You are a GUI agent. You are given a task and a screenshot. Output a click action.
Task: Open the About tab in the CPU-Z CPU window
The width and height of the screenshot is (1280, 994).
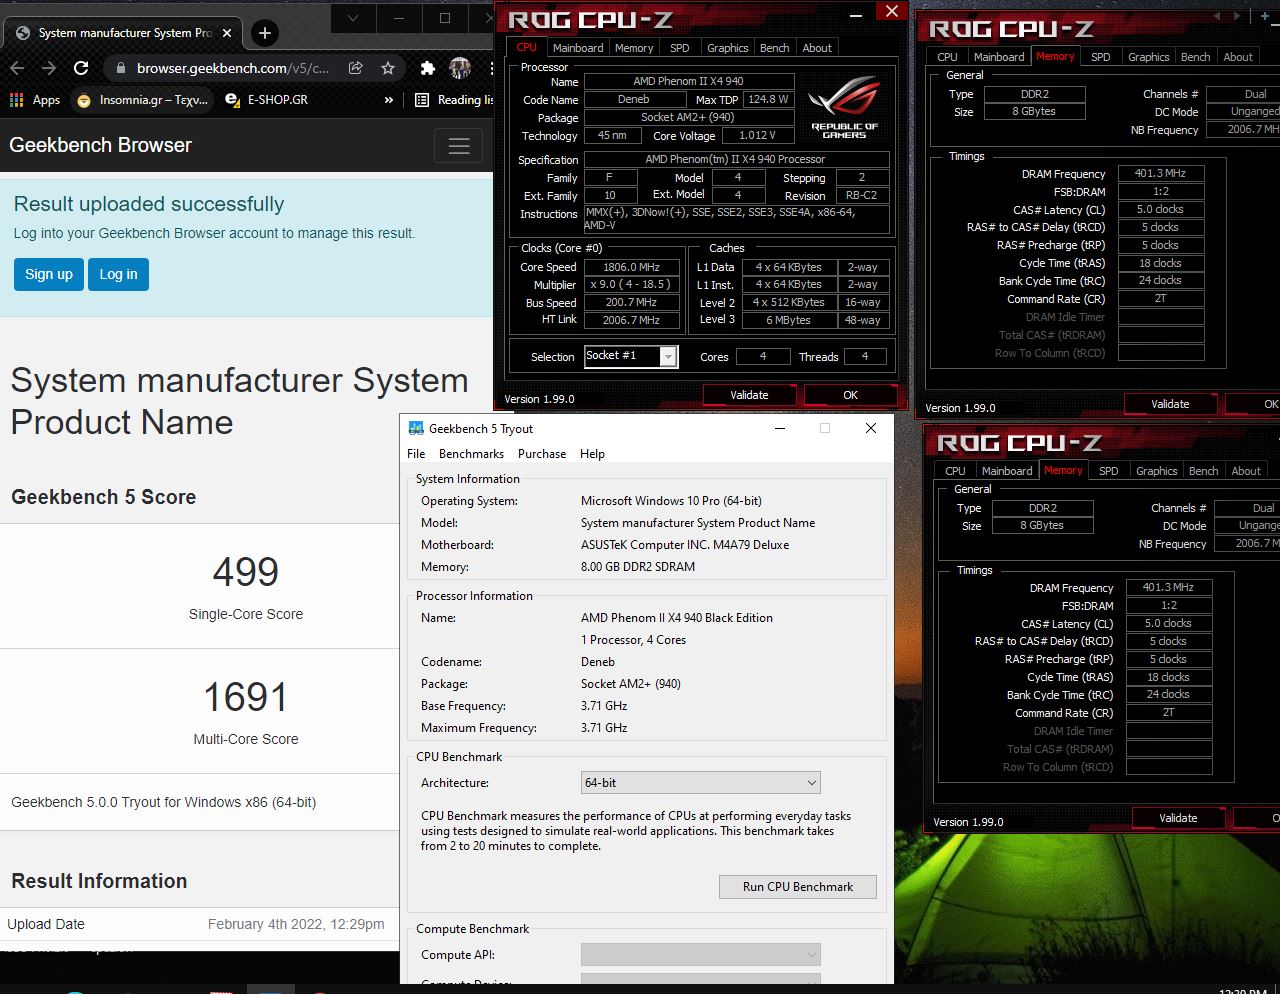(x=817, y=48)
